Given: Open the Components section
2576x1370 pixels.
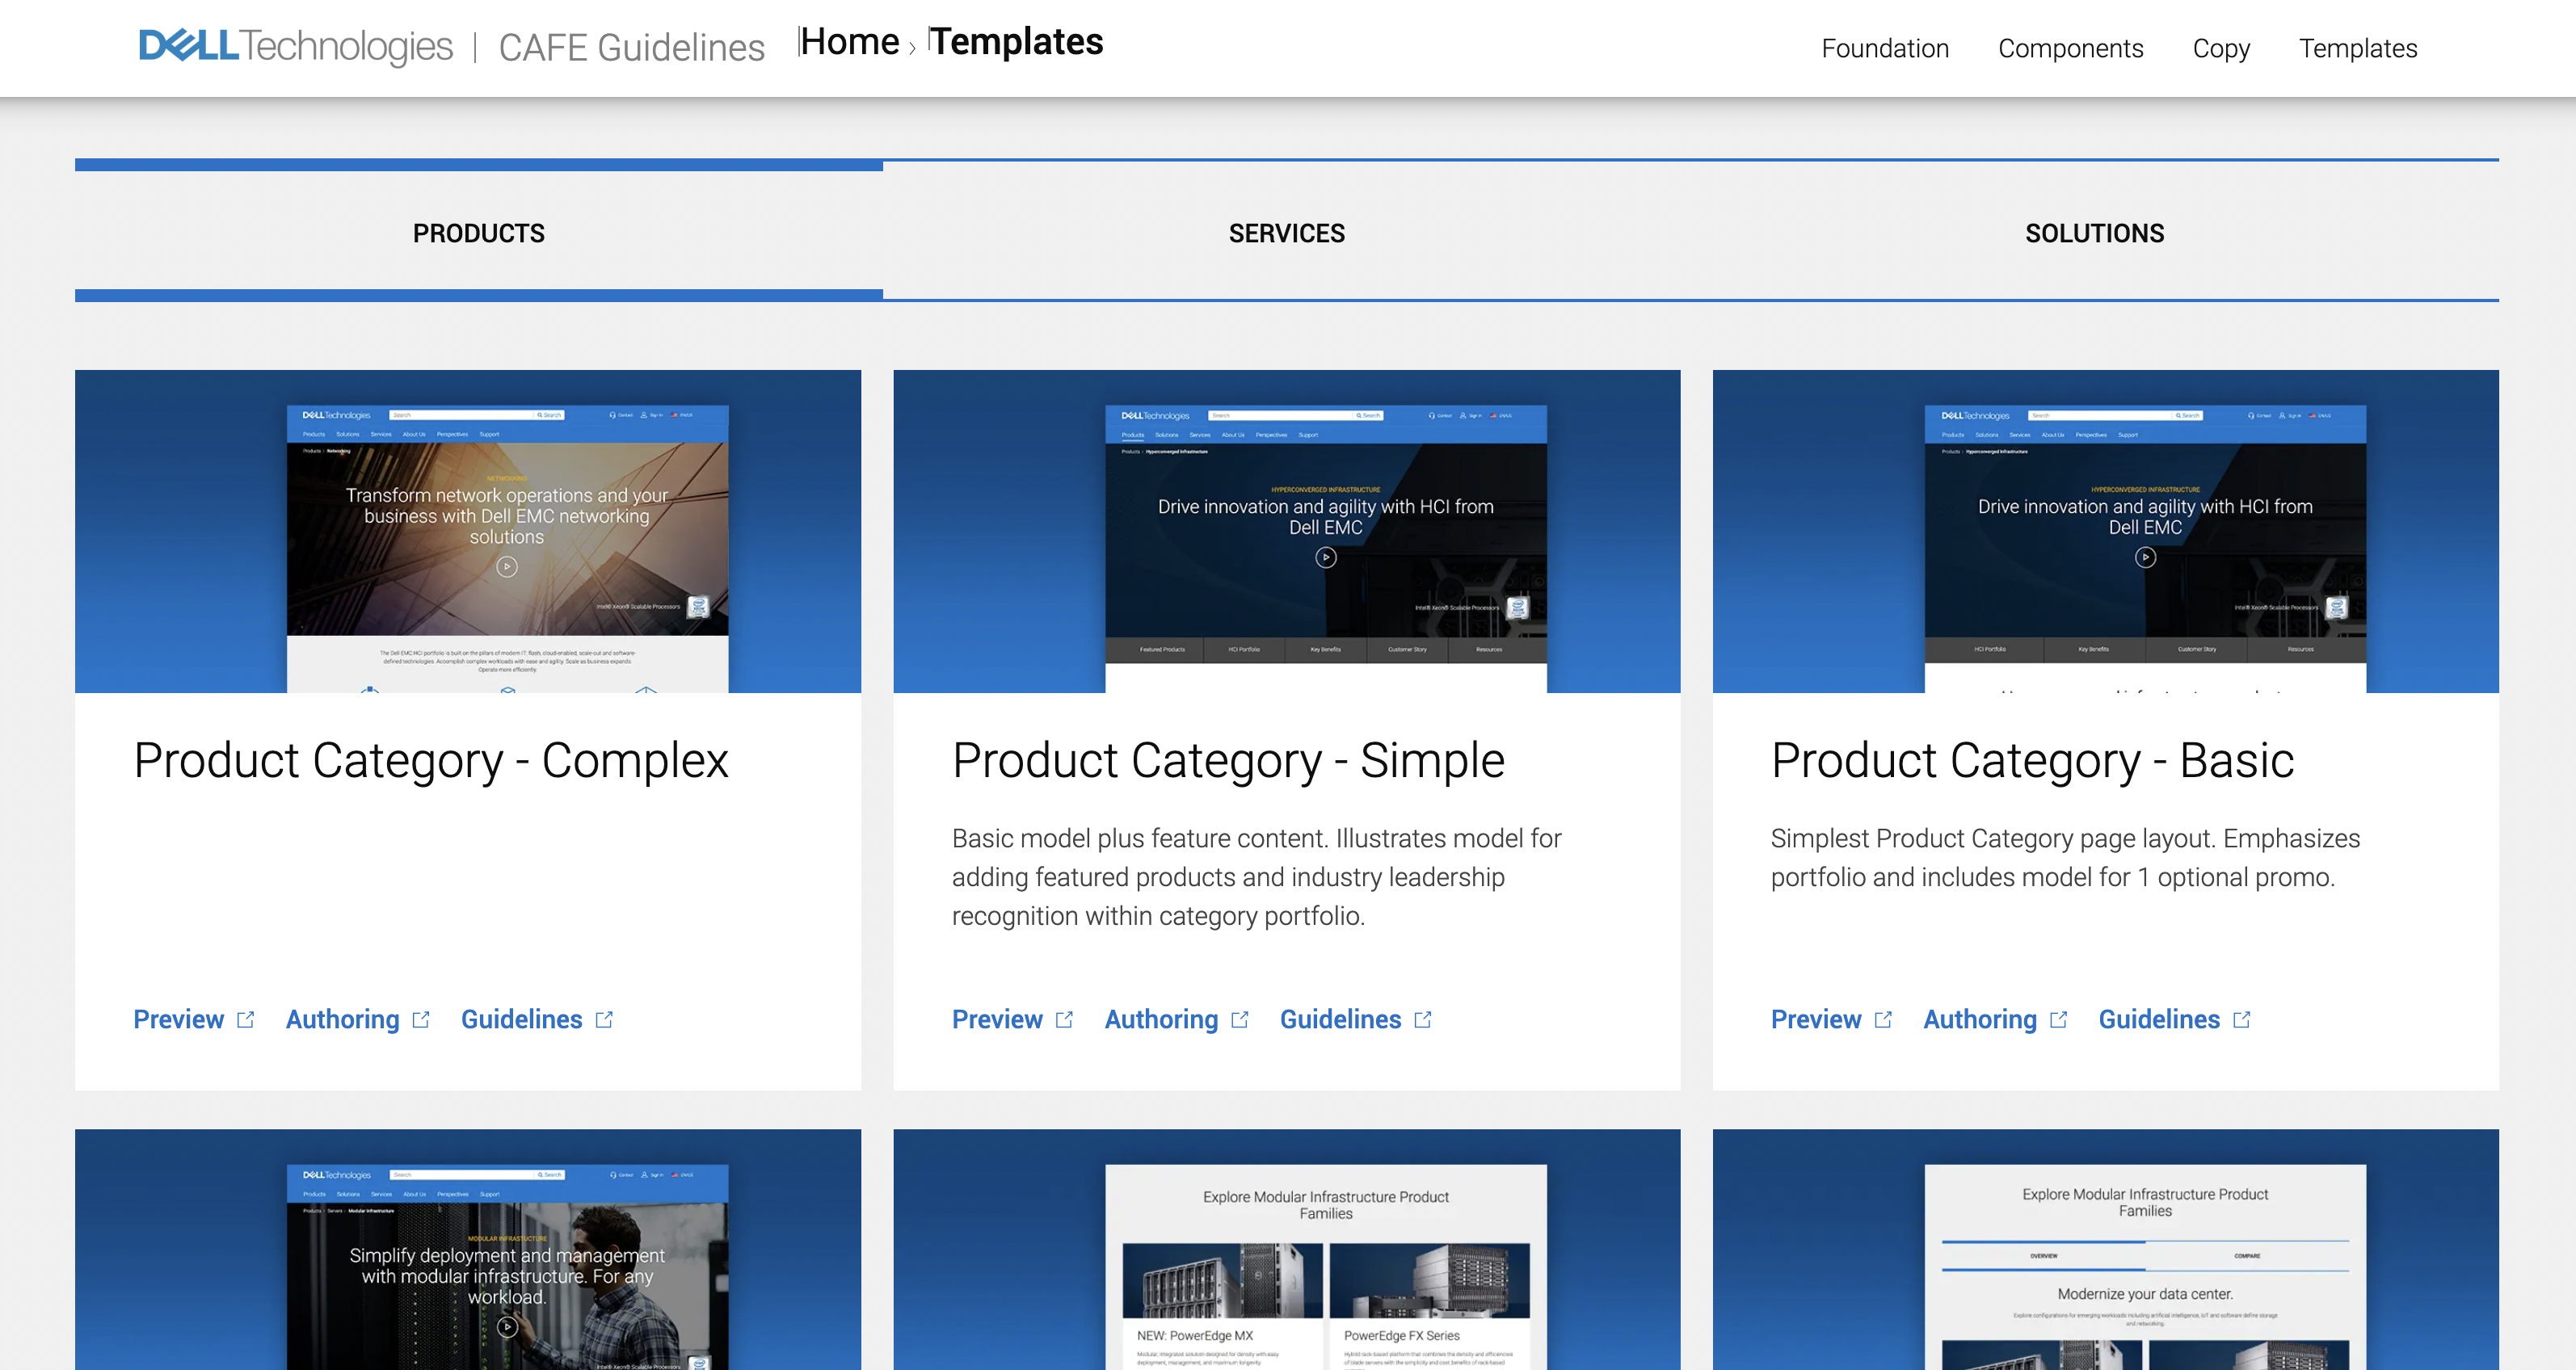Looking at the screenshot, I should (2069, 48).
